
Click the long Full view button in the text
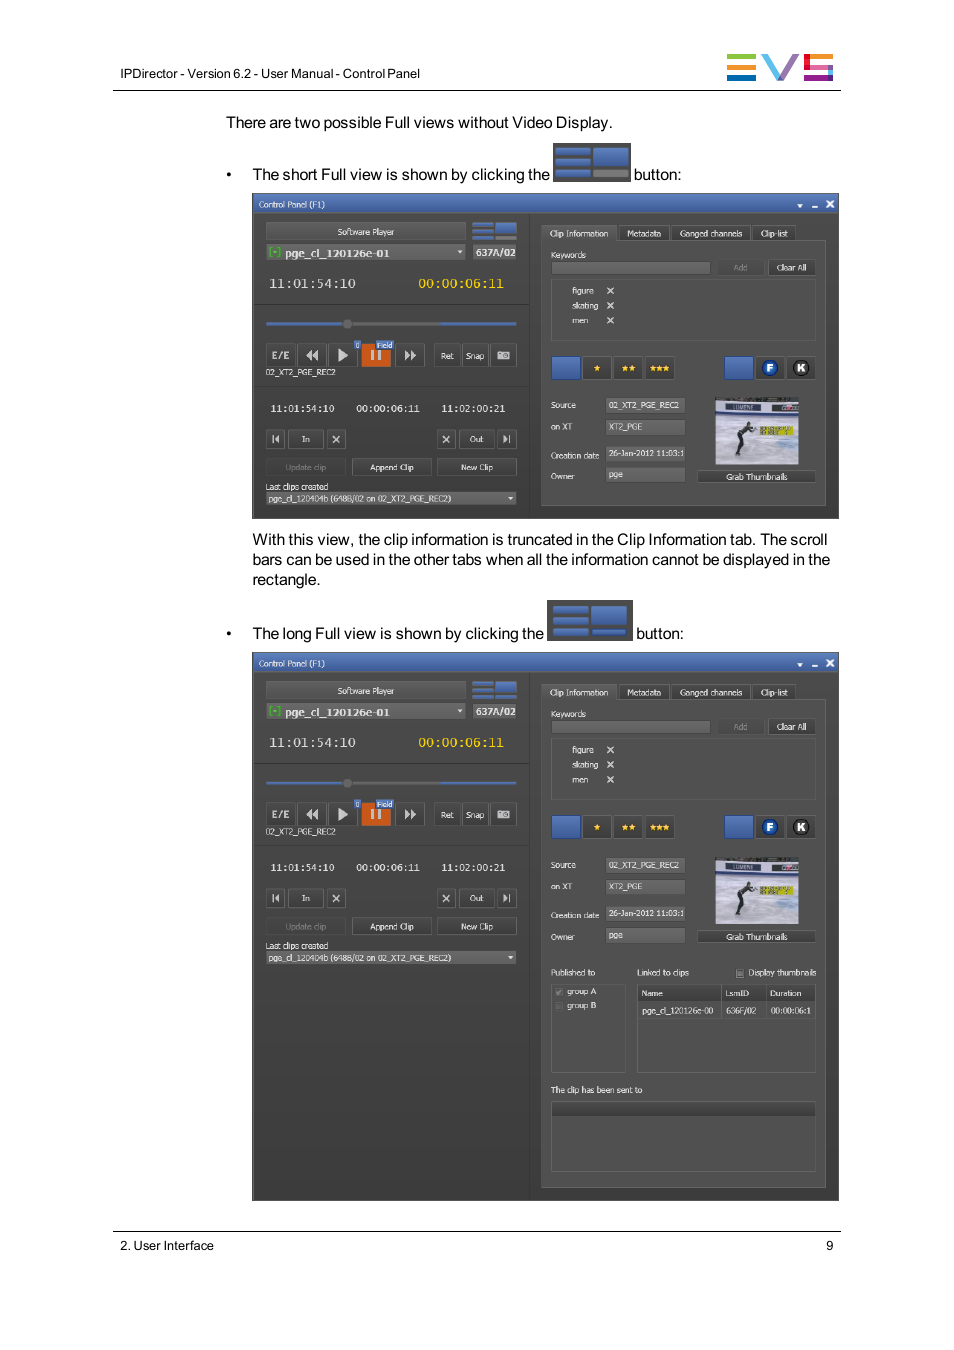[x=590, y=620]
